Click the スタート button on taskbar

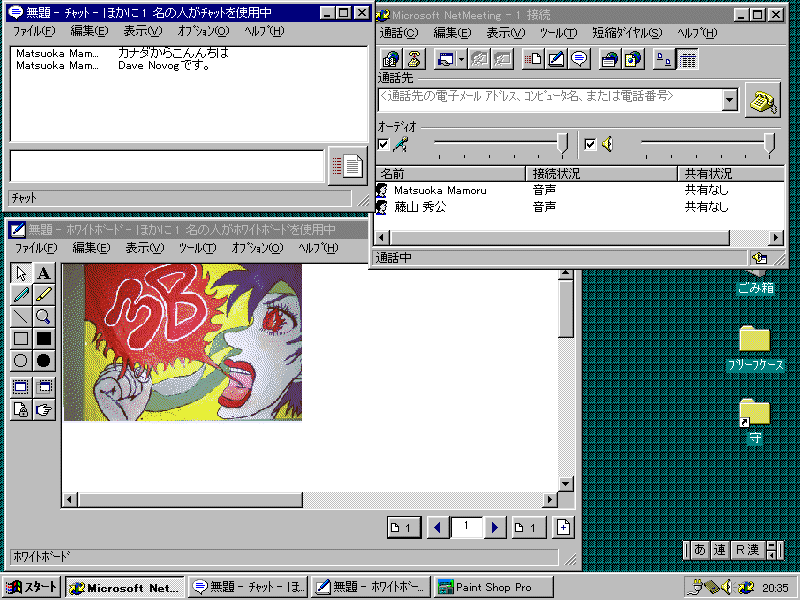[x=33, y=587]
